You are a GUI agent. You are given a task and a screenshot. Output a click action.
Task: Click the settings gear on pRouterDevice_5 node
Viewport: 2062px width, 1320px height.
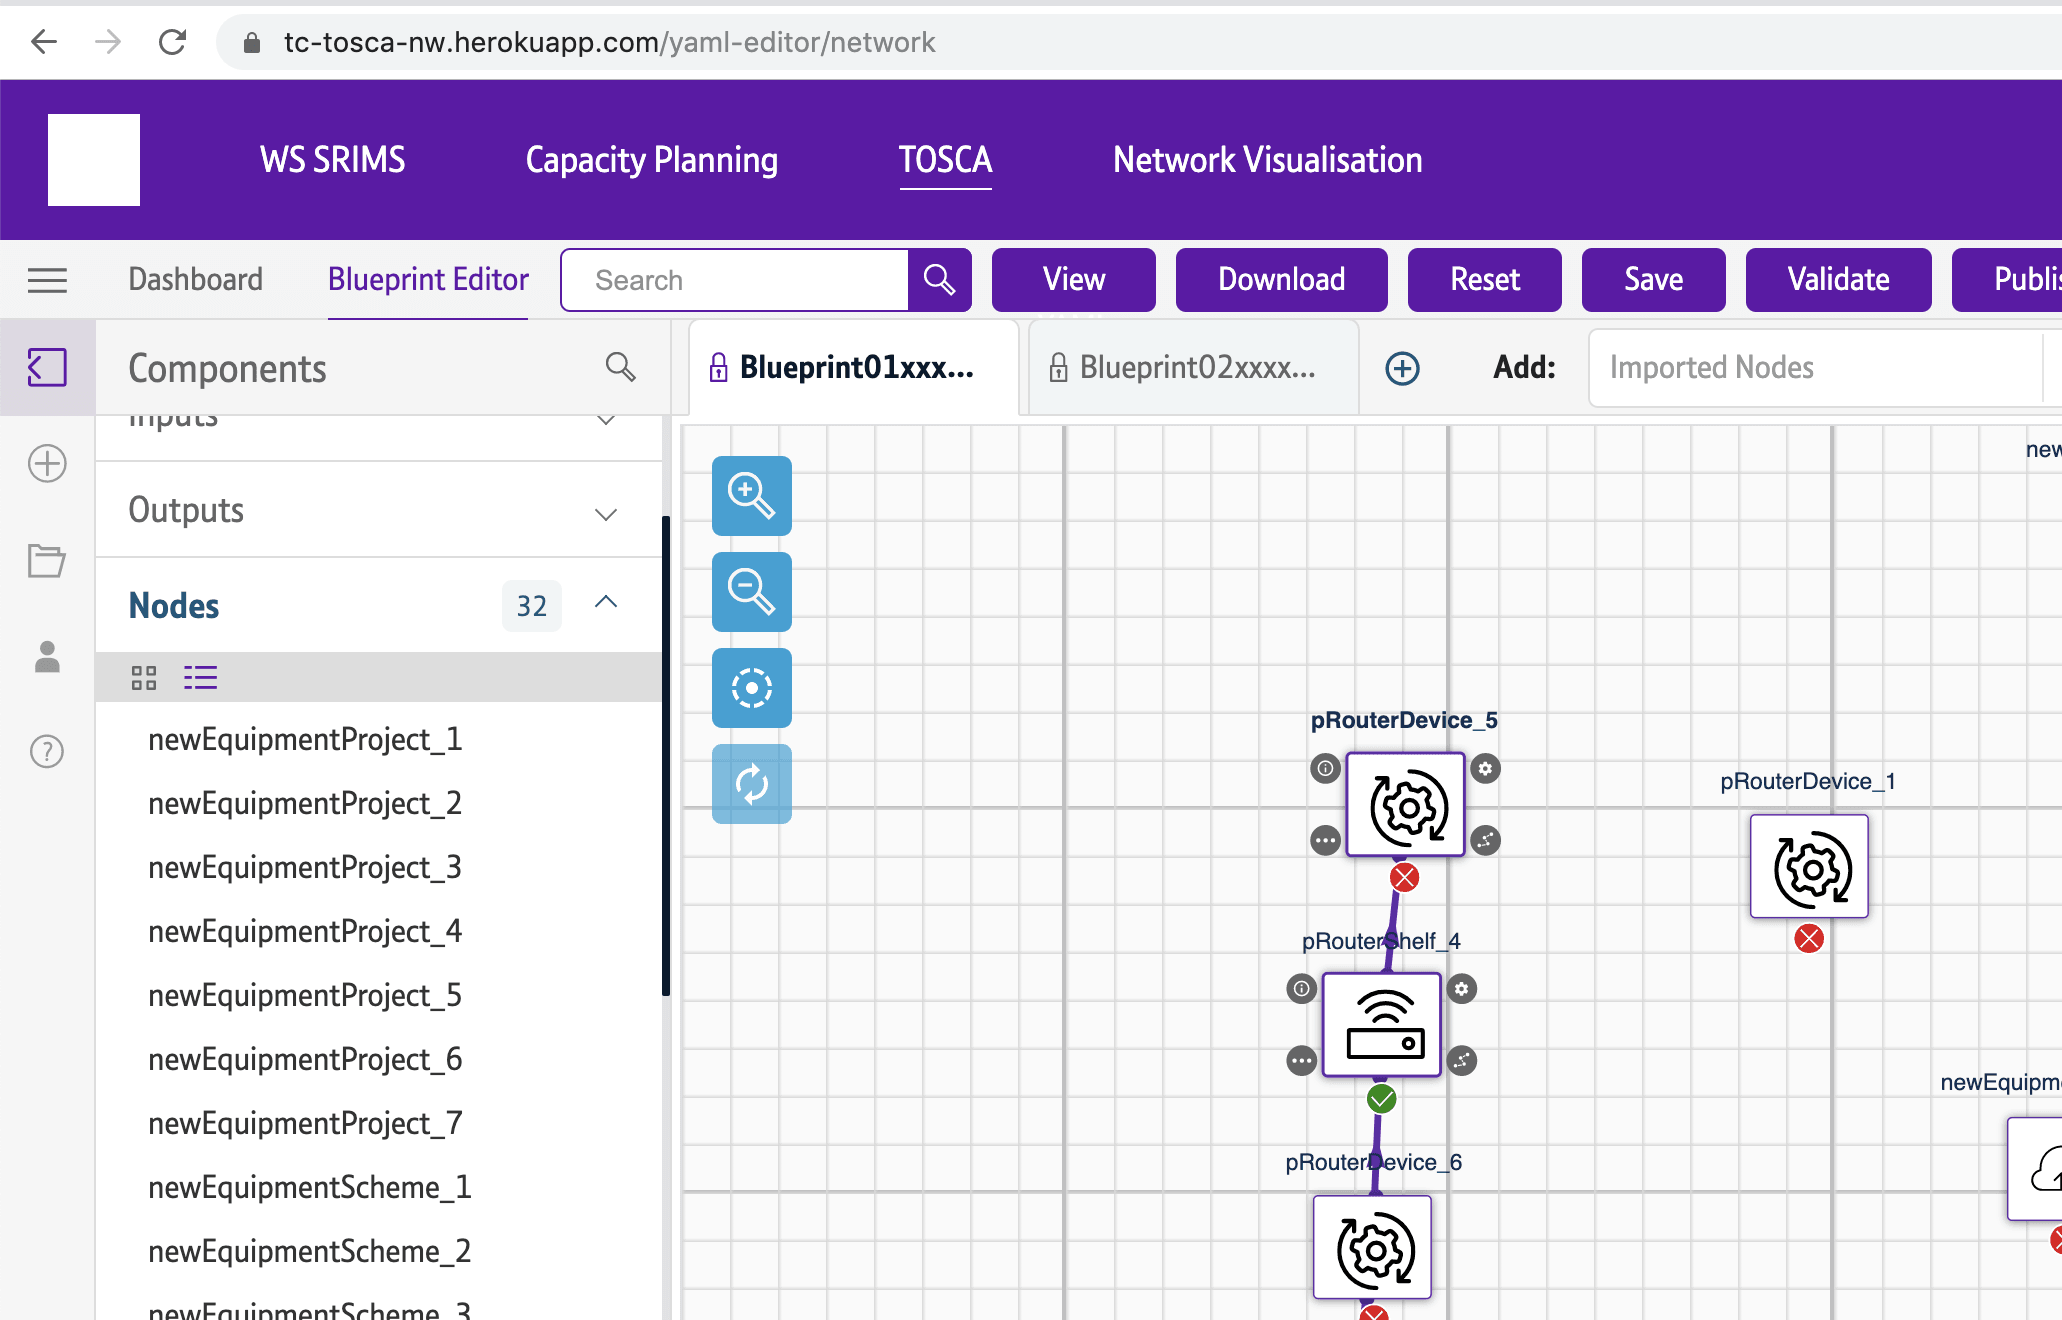coord(1485,769)
